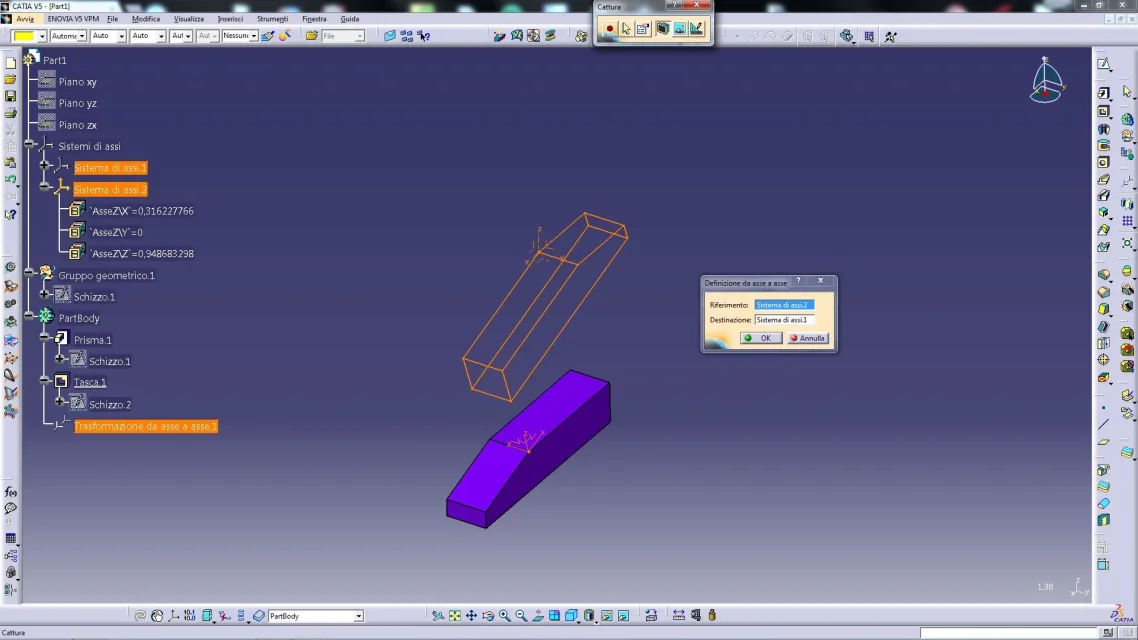Screen dimensions: 1138x640
Task: Click OK in the Definizione da asse a asse dialog
Action: click(x=761, y=338)
